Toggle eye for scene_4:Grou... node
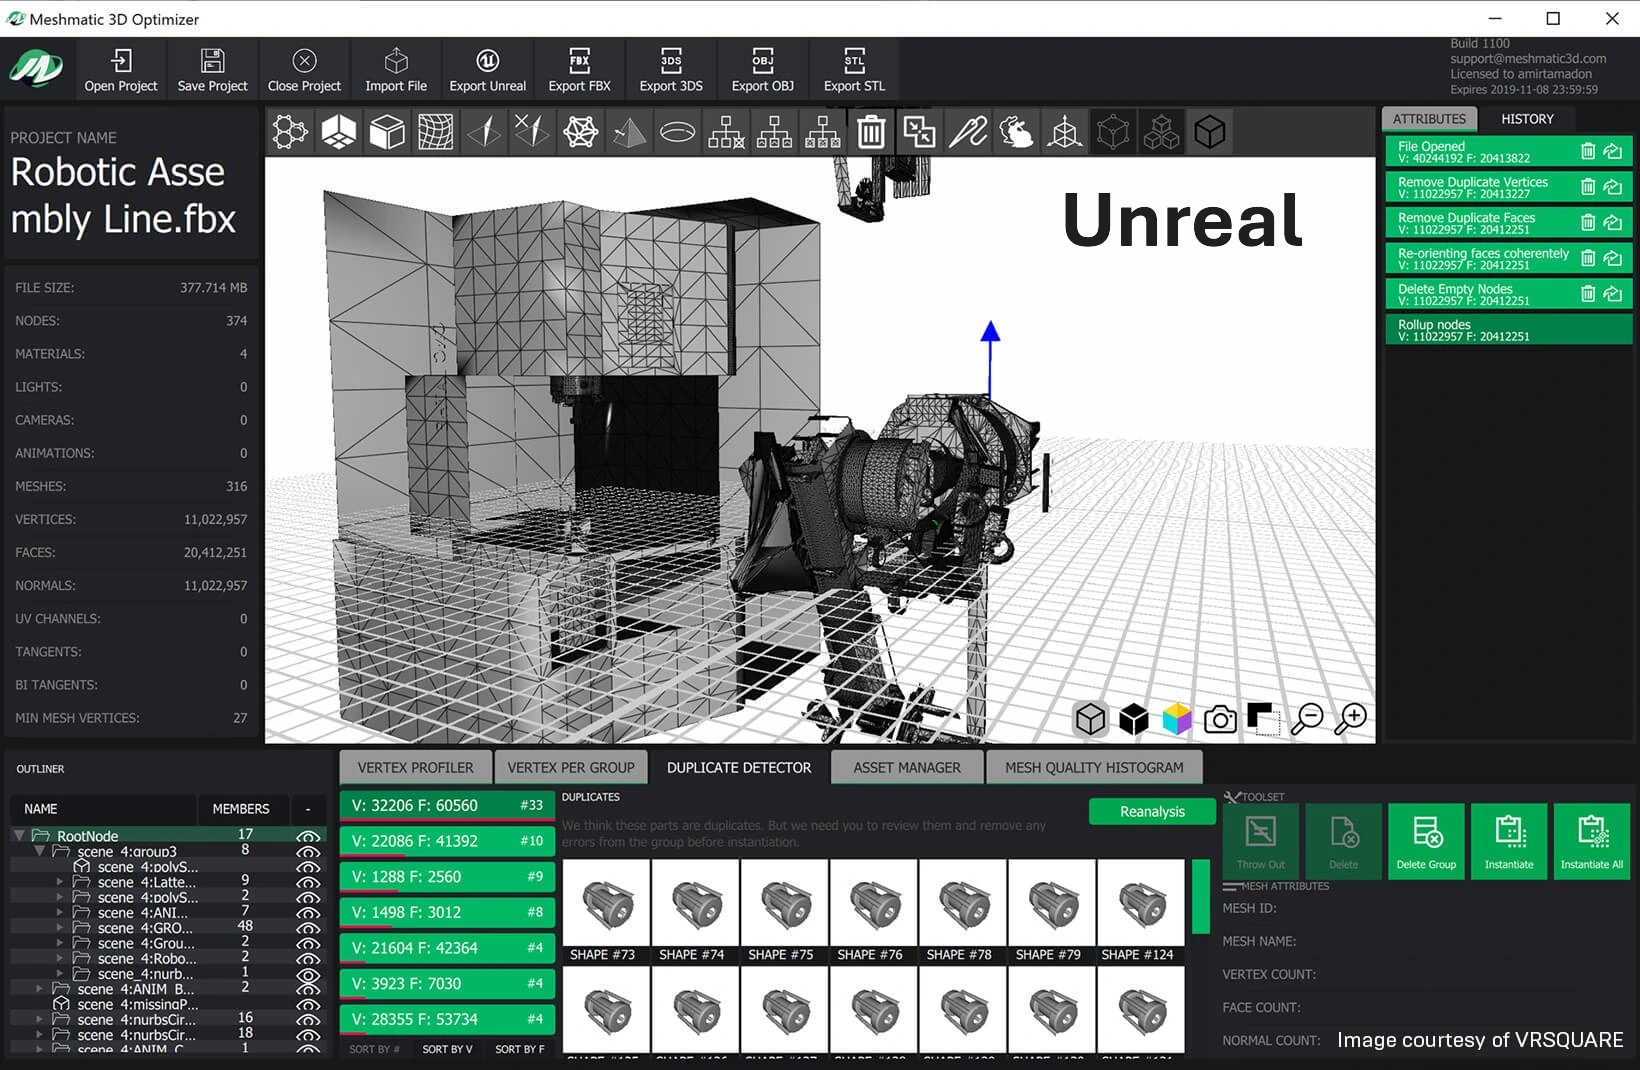 point(309,944)
